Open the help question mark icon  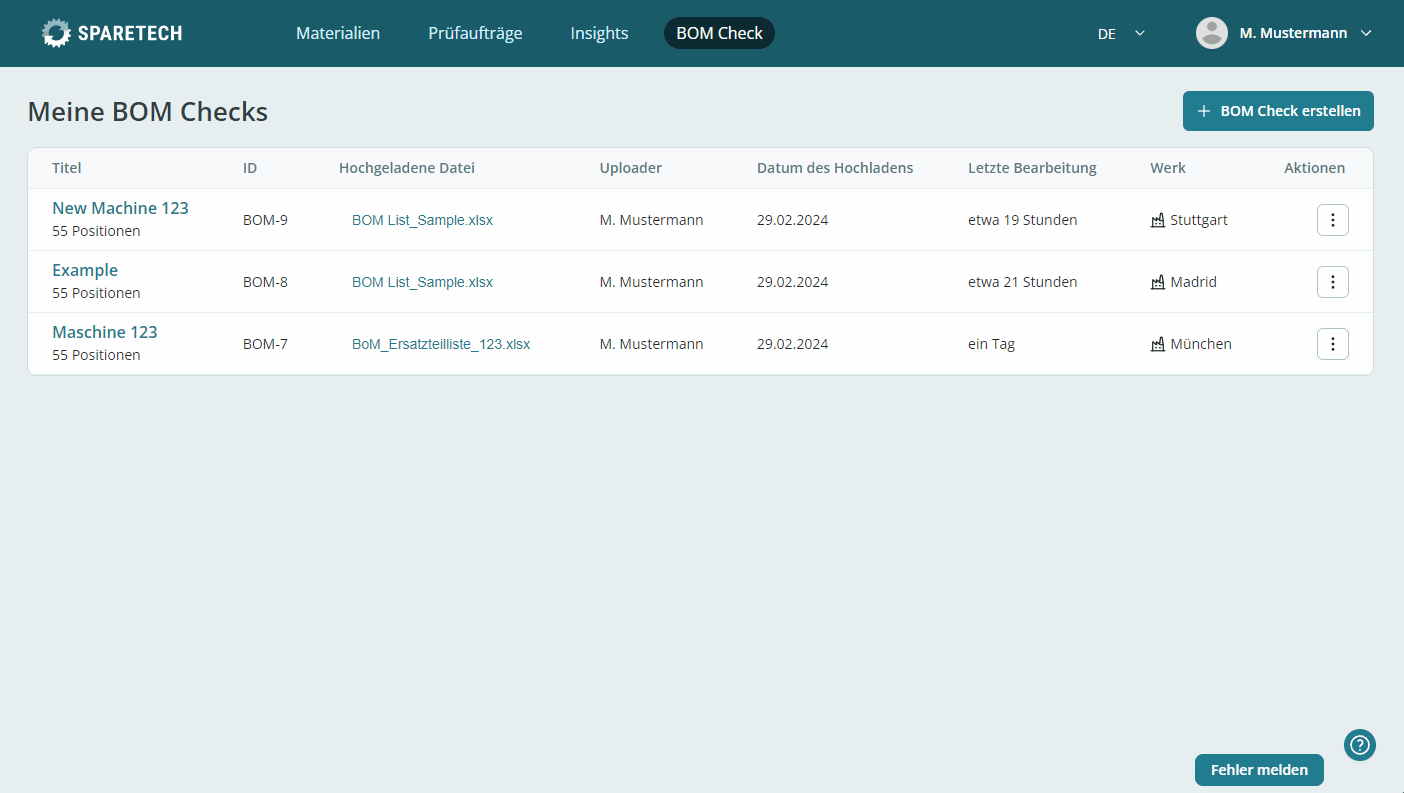coord(1359,745)
